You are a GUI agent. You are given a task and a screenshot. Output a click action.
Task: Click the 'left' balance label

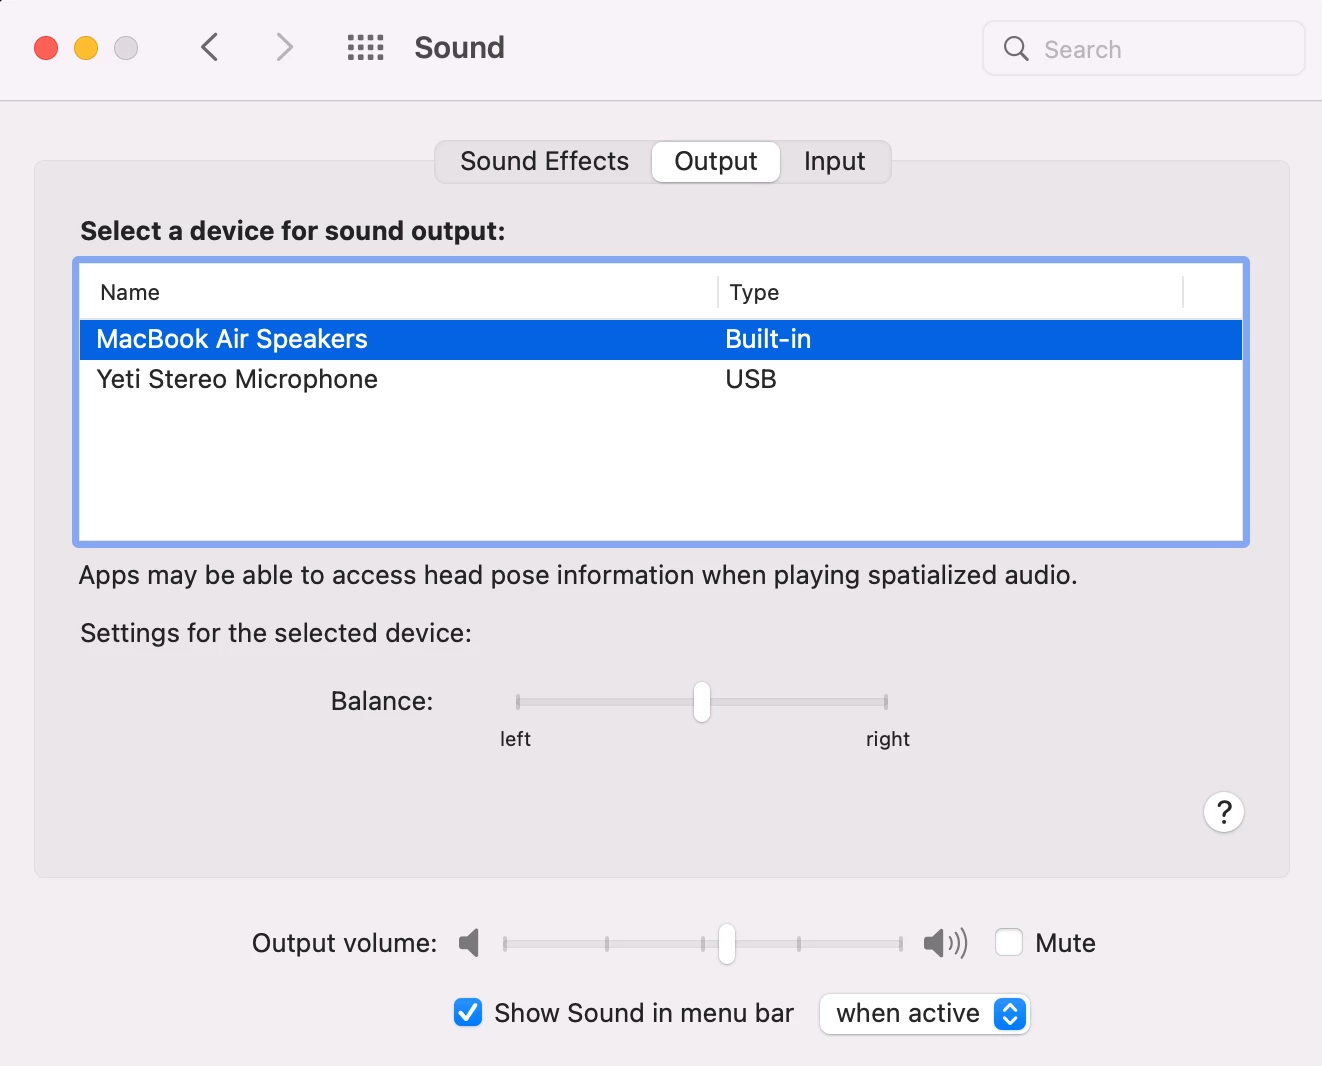pos(515,739)
